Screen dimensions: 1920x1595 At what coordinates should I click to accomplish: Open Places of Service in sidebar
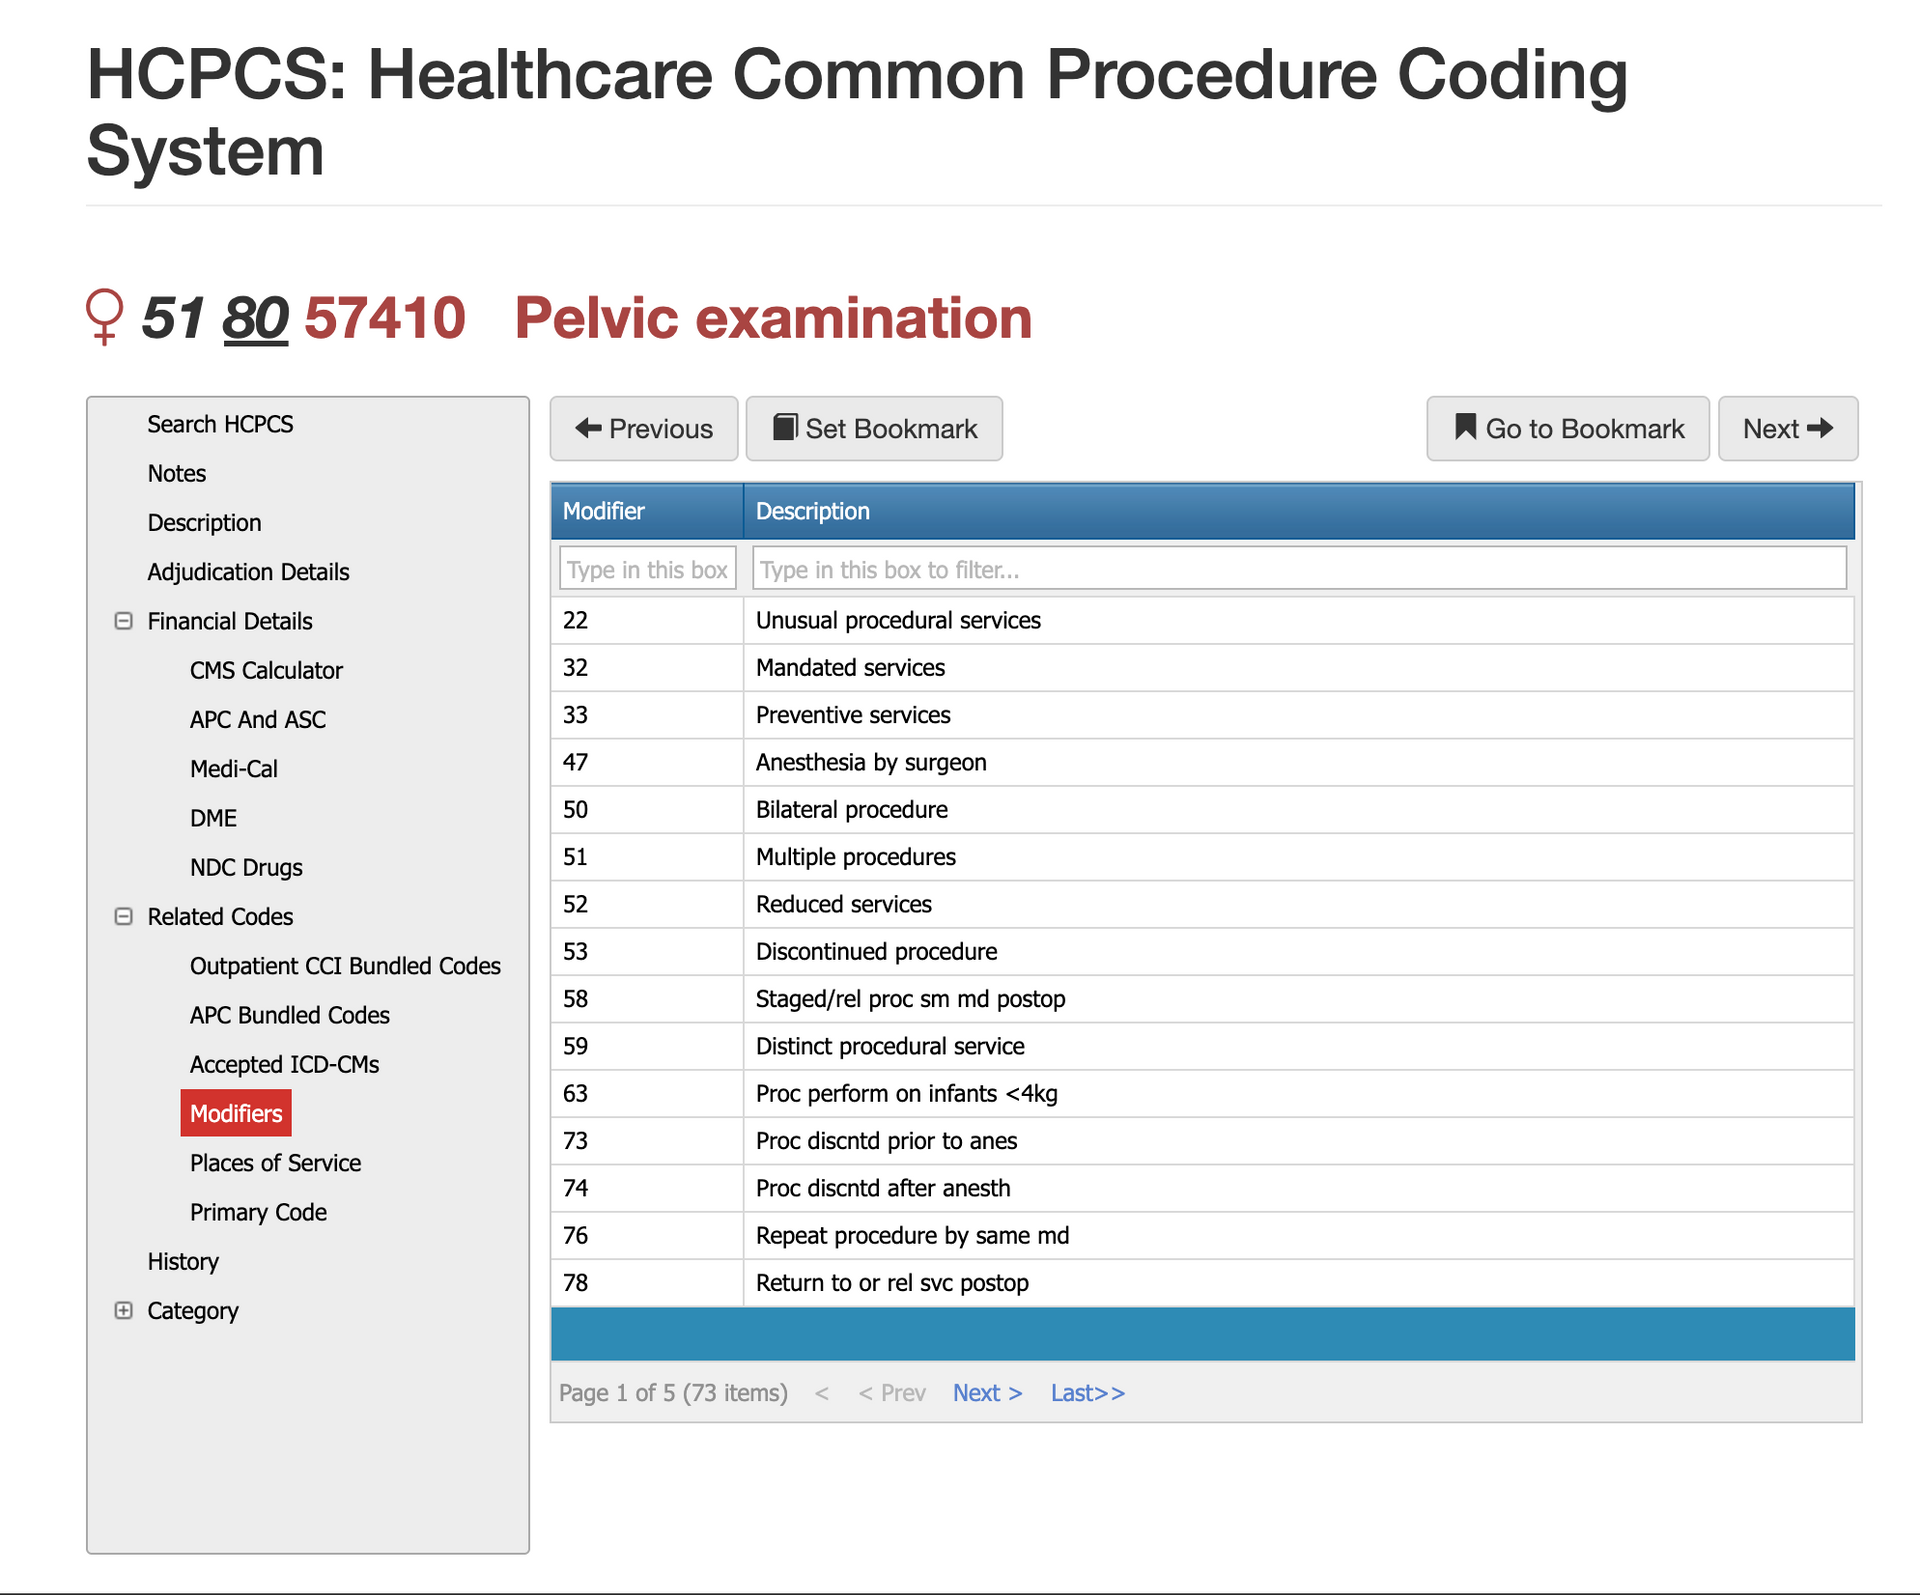click(x=275, y=1163)
